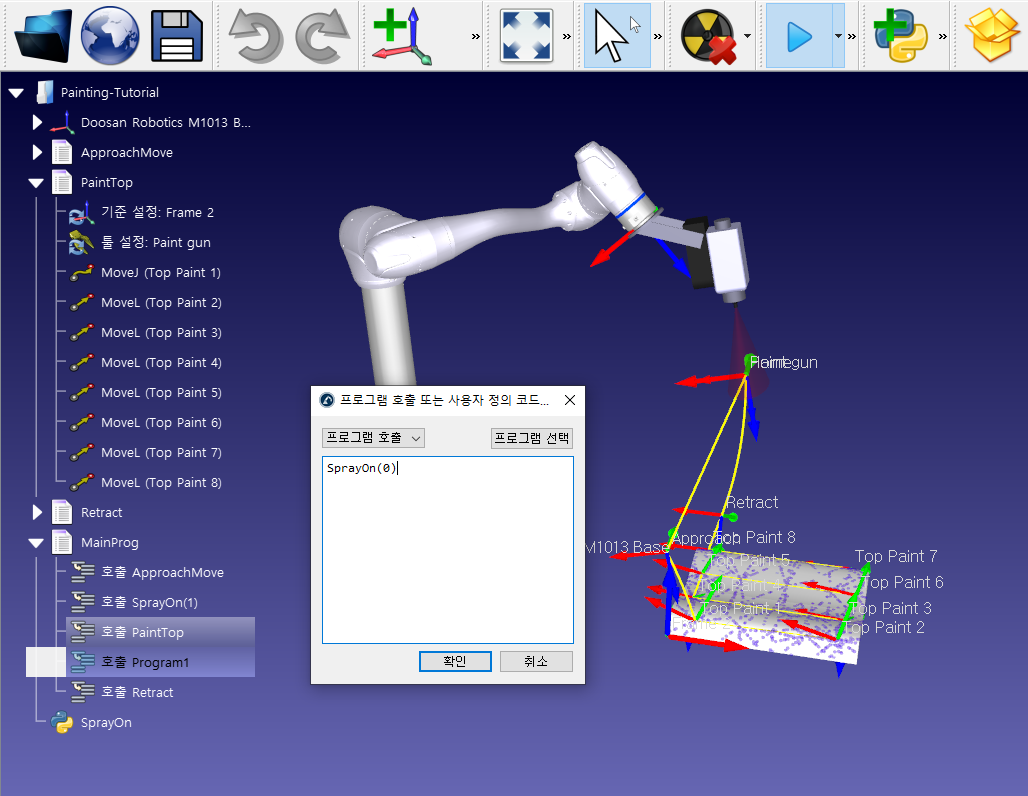
Task: Click the 프로그램 선택 button
Action: pyautogui.click(x=531, y=438)
